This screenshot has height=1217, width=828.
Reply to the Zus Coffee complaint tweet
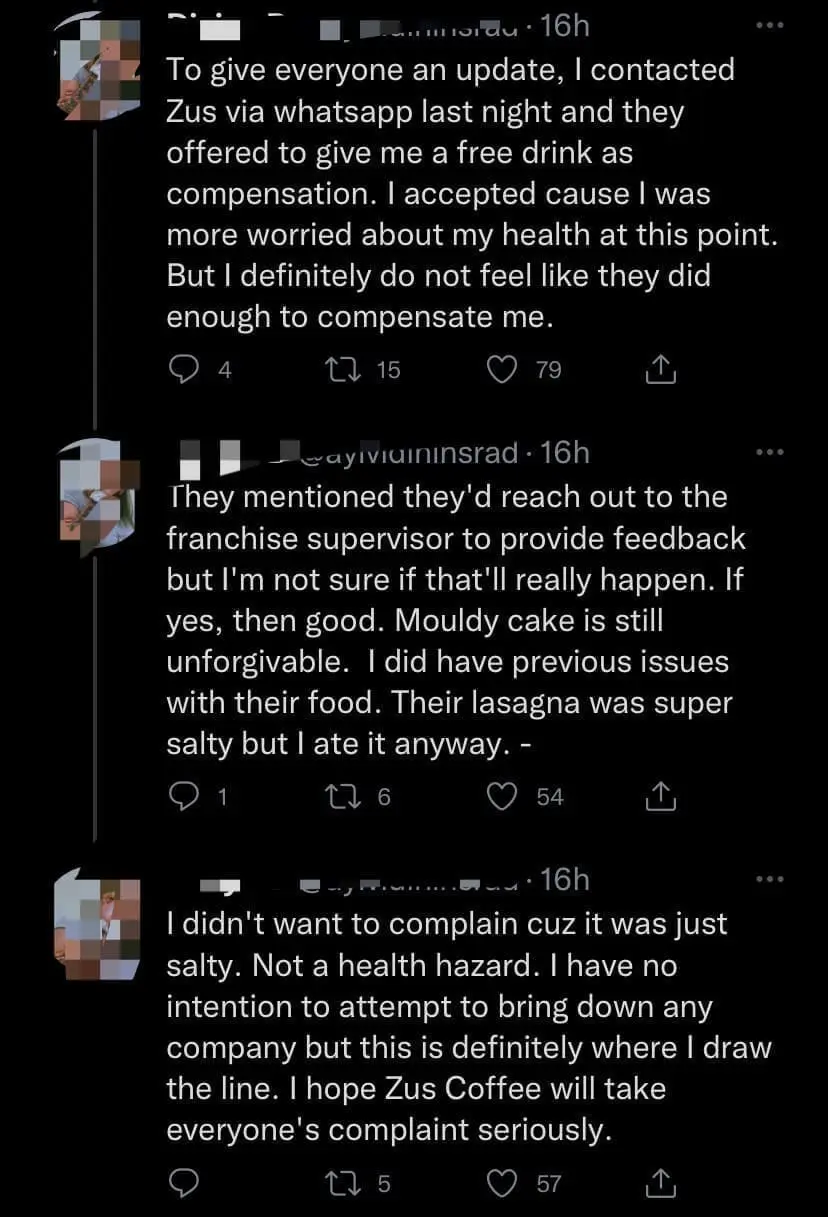(182, 1184)
